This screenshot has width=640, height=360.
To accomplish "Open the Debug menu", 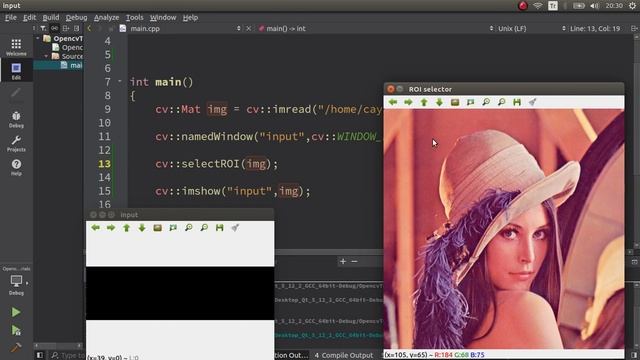I will click(76, 18).
